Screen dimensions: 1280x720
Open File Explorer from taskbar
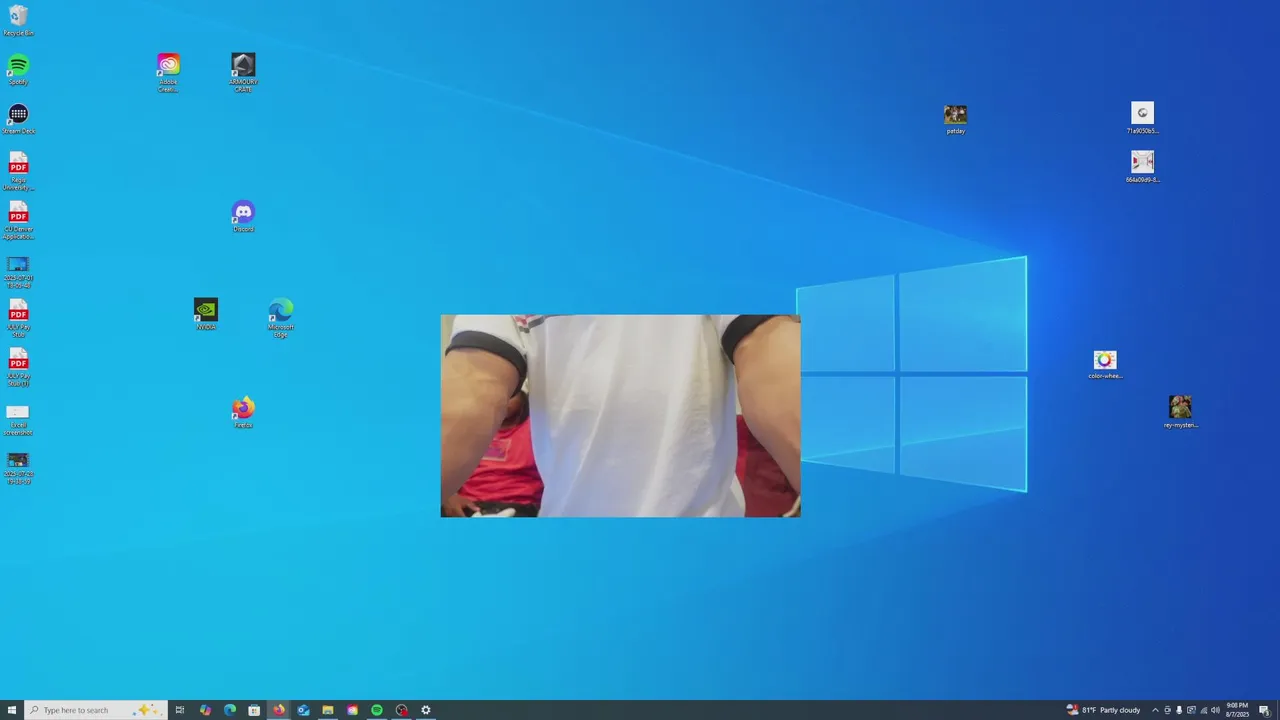pyautogui.click(x=328, y=710)
